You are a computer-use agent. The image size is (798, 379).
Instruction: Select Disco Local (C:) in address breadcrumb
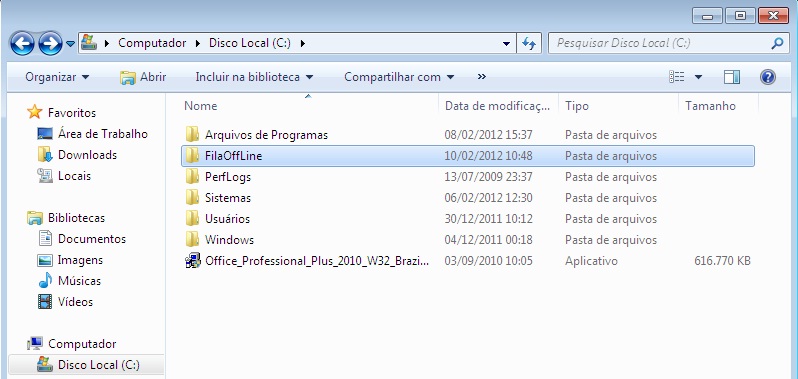[x=250, y=43]
